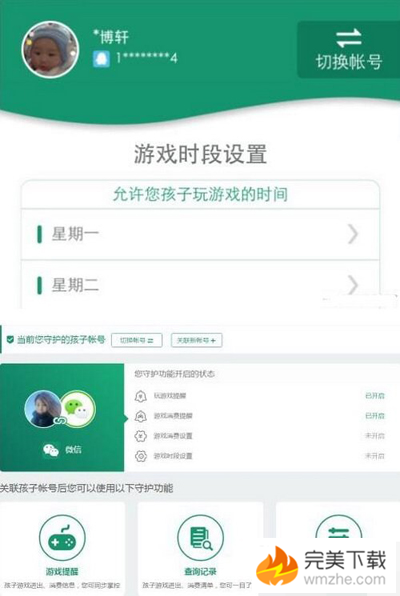Click the small 切换帐号 button in the guardian bar

[x=137, y=340]
